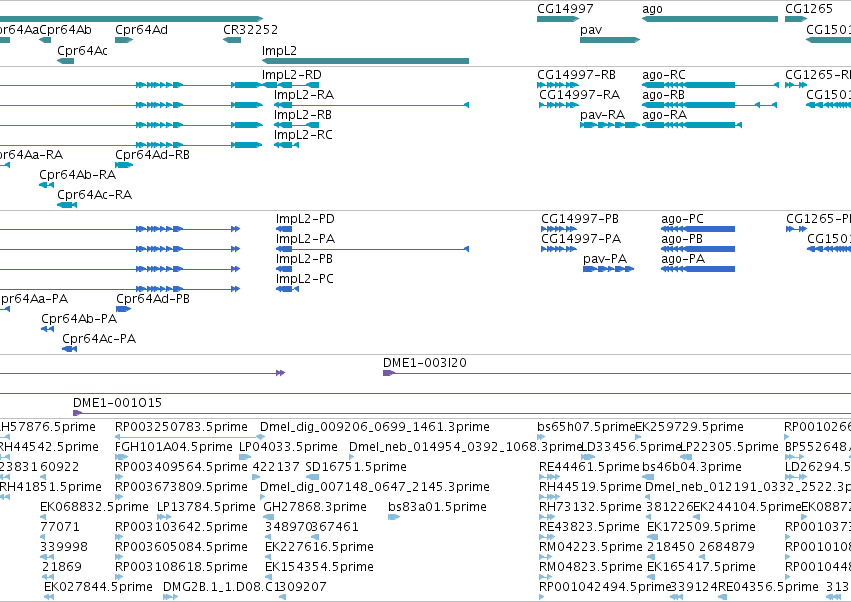Screen dimensions: 851x602
Task: Select the CG14997-PB protein label
Action: coord(580,219)
